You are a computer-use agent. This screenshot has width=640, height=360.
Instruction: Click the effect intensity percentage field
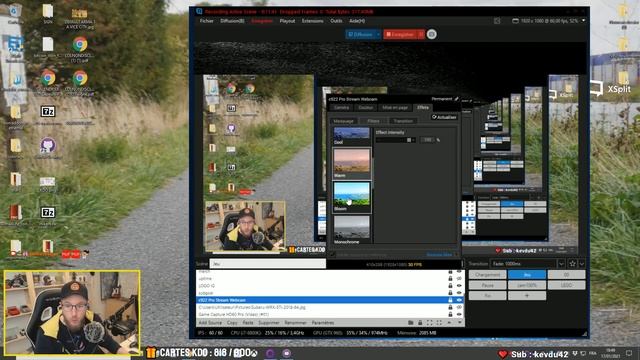tap(427, 140)
